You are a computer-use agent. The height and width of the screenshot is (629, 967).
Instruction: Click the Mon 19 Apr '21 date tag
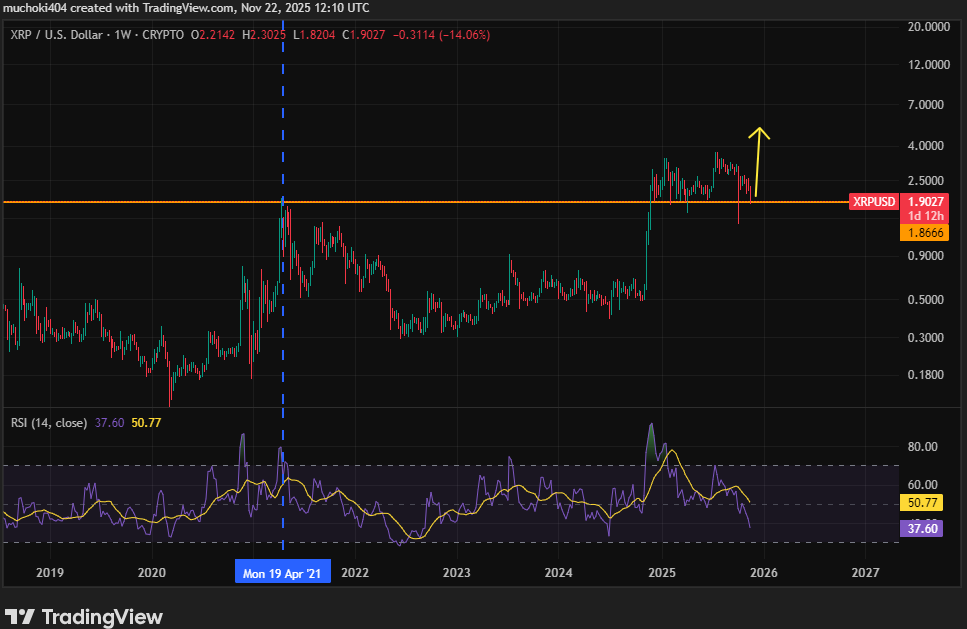coord(282,572)
